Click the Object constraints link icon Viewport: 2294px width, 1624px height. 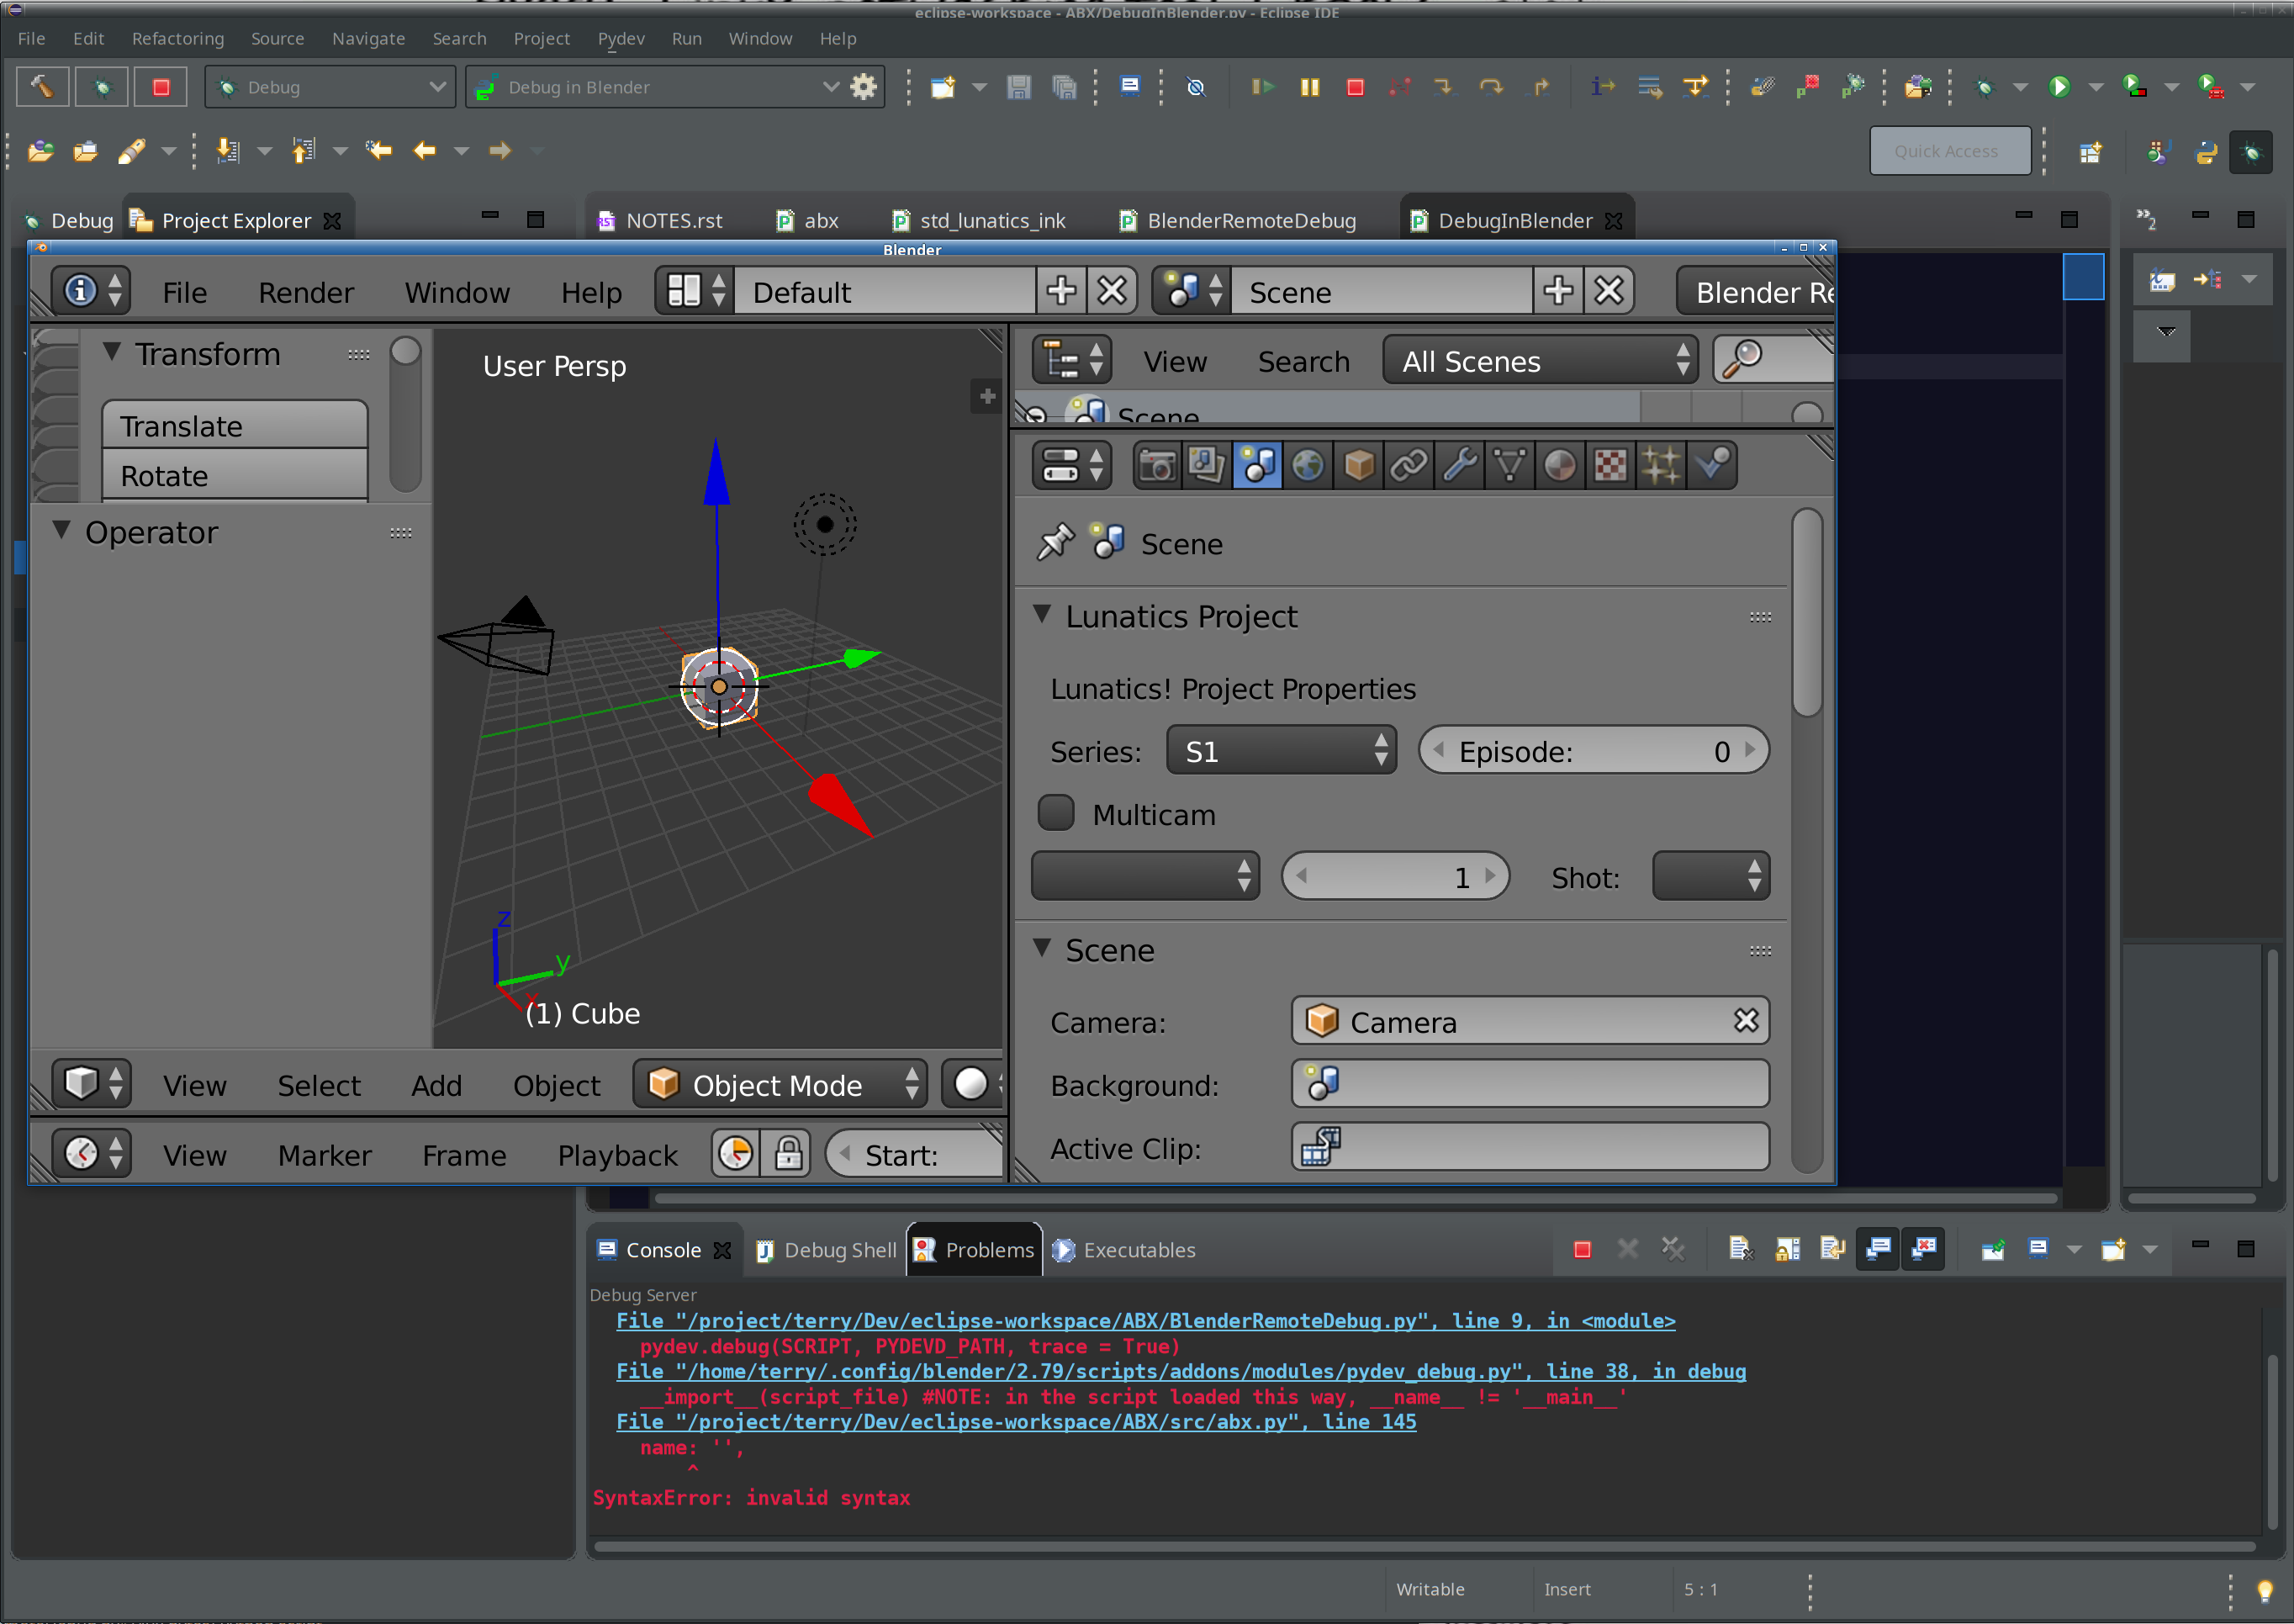pos(1408,465)
